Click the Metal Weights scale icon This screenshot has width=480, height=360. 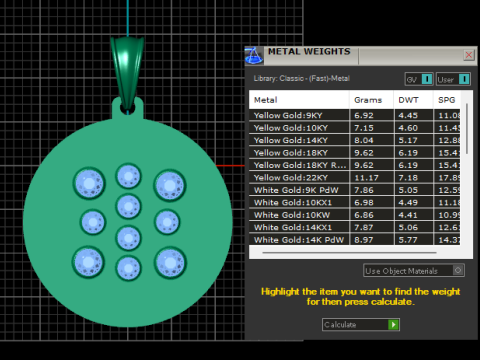pos(254,56)
